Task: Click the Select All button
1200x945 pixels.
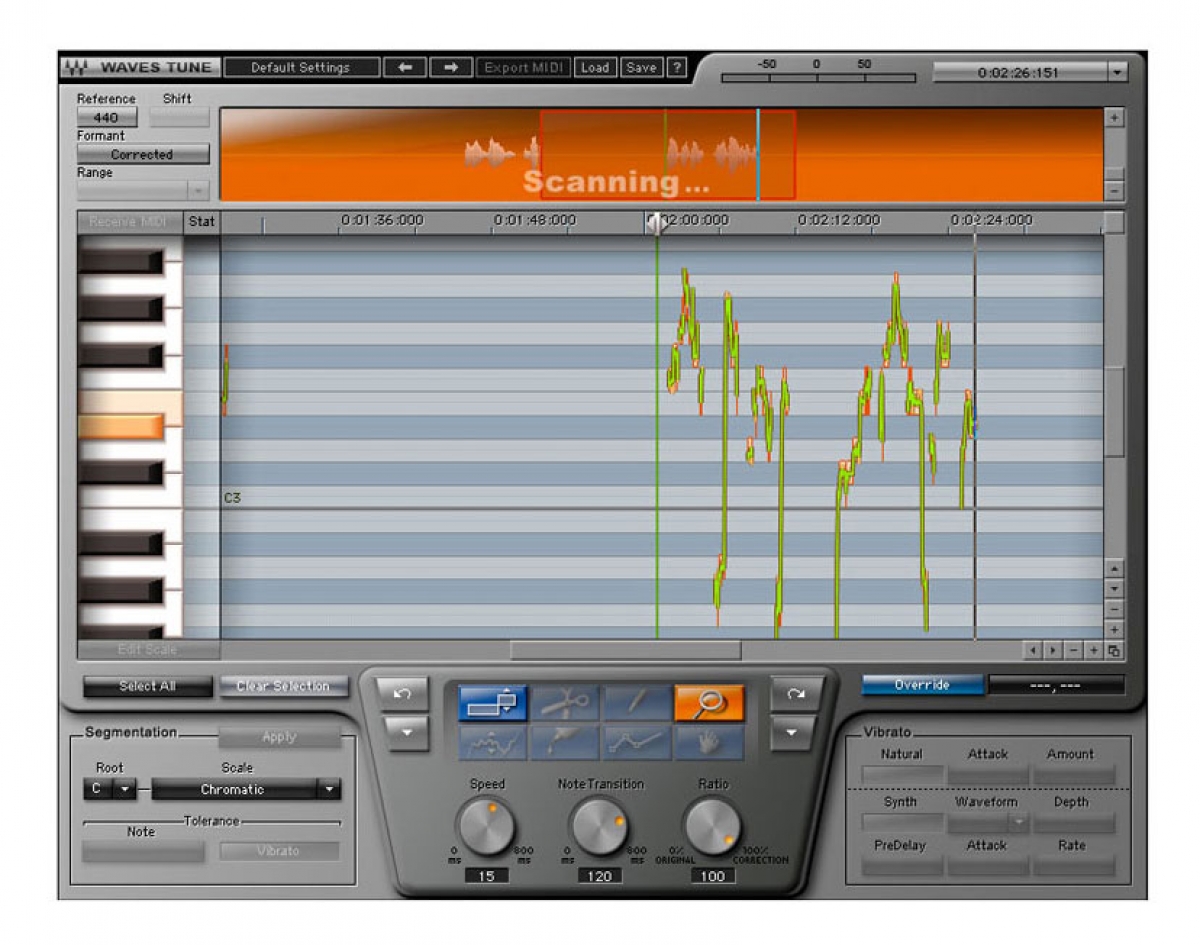Action: point(148,687)
